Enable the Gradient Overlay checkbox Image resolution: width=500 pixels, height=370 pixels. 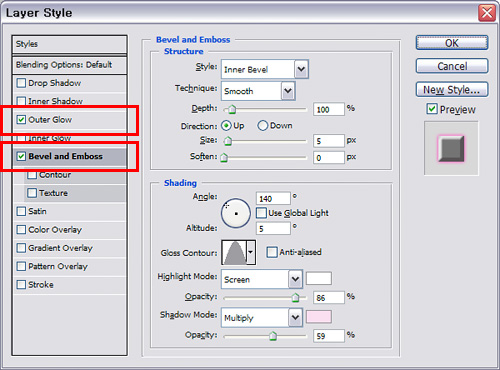point(21,248)
